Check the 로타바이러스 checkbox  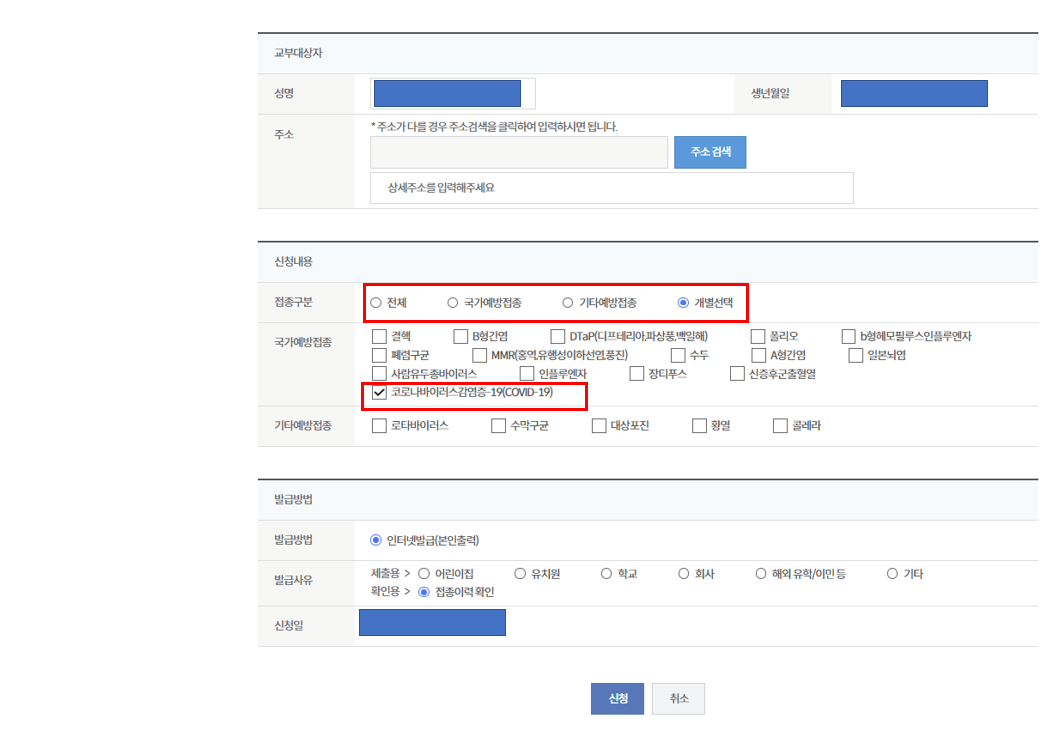(380, 426)
